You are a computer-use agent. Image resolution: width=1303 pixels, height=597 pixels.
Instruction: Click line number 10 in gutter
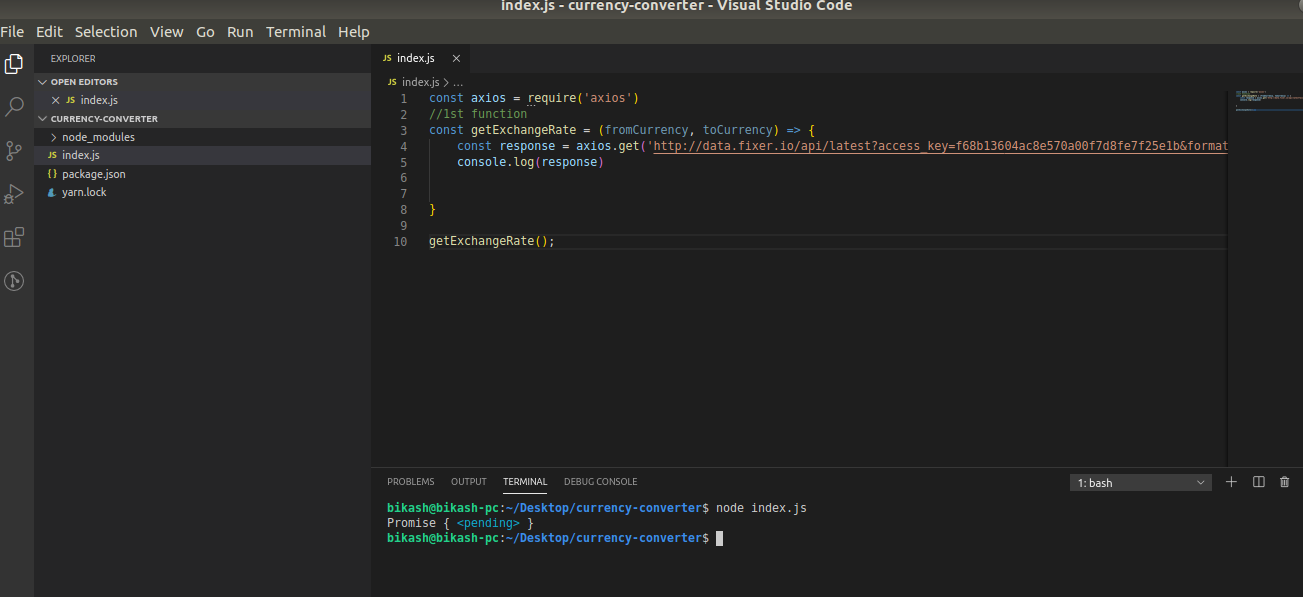pyautogui.click(x=401, y=241)
